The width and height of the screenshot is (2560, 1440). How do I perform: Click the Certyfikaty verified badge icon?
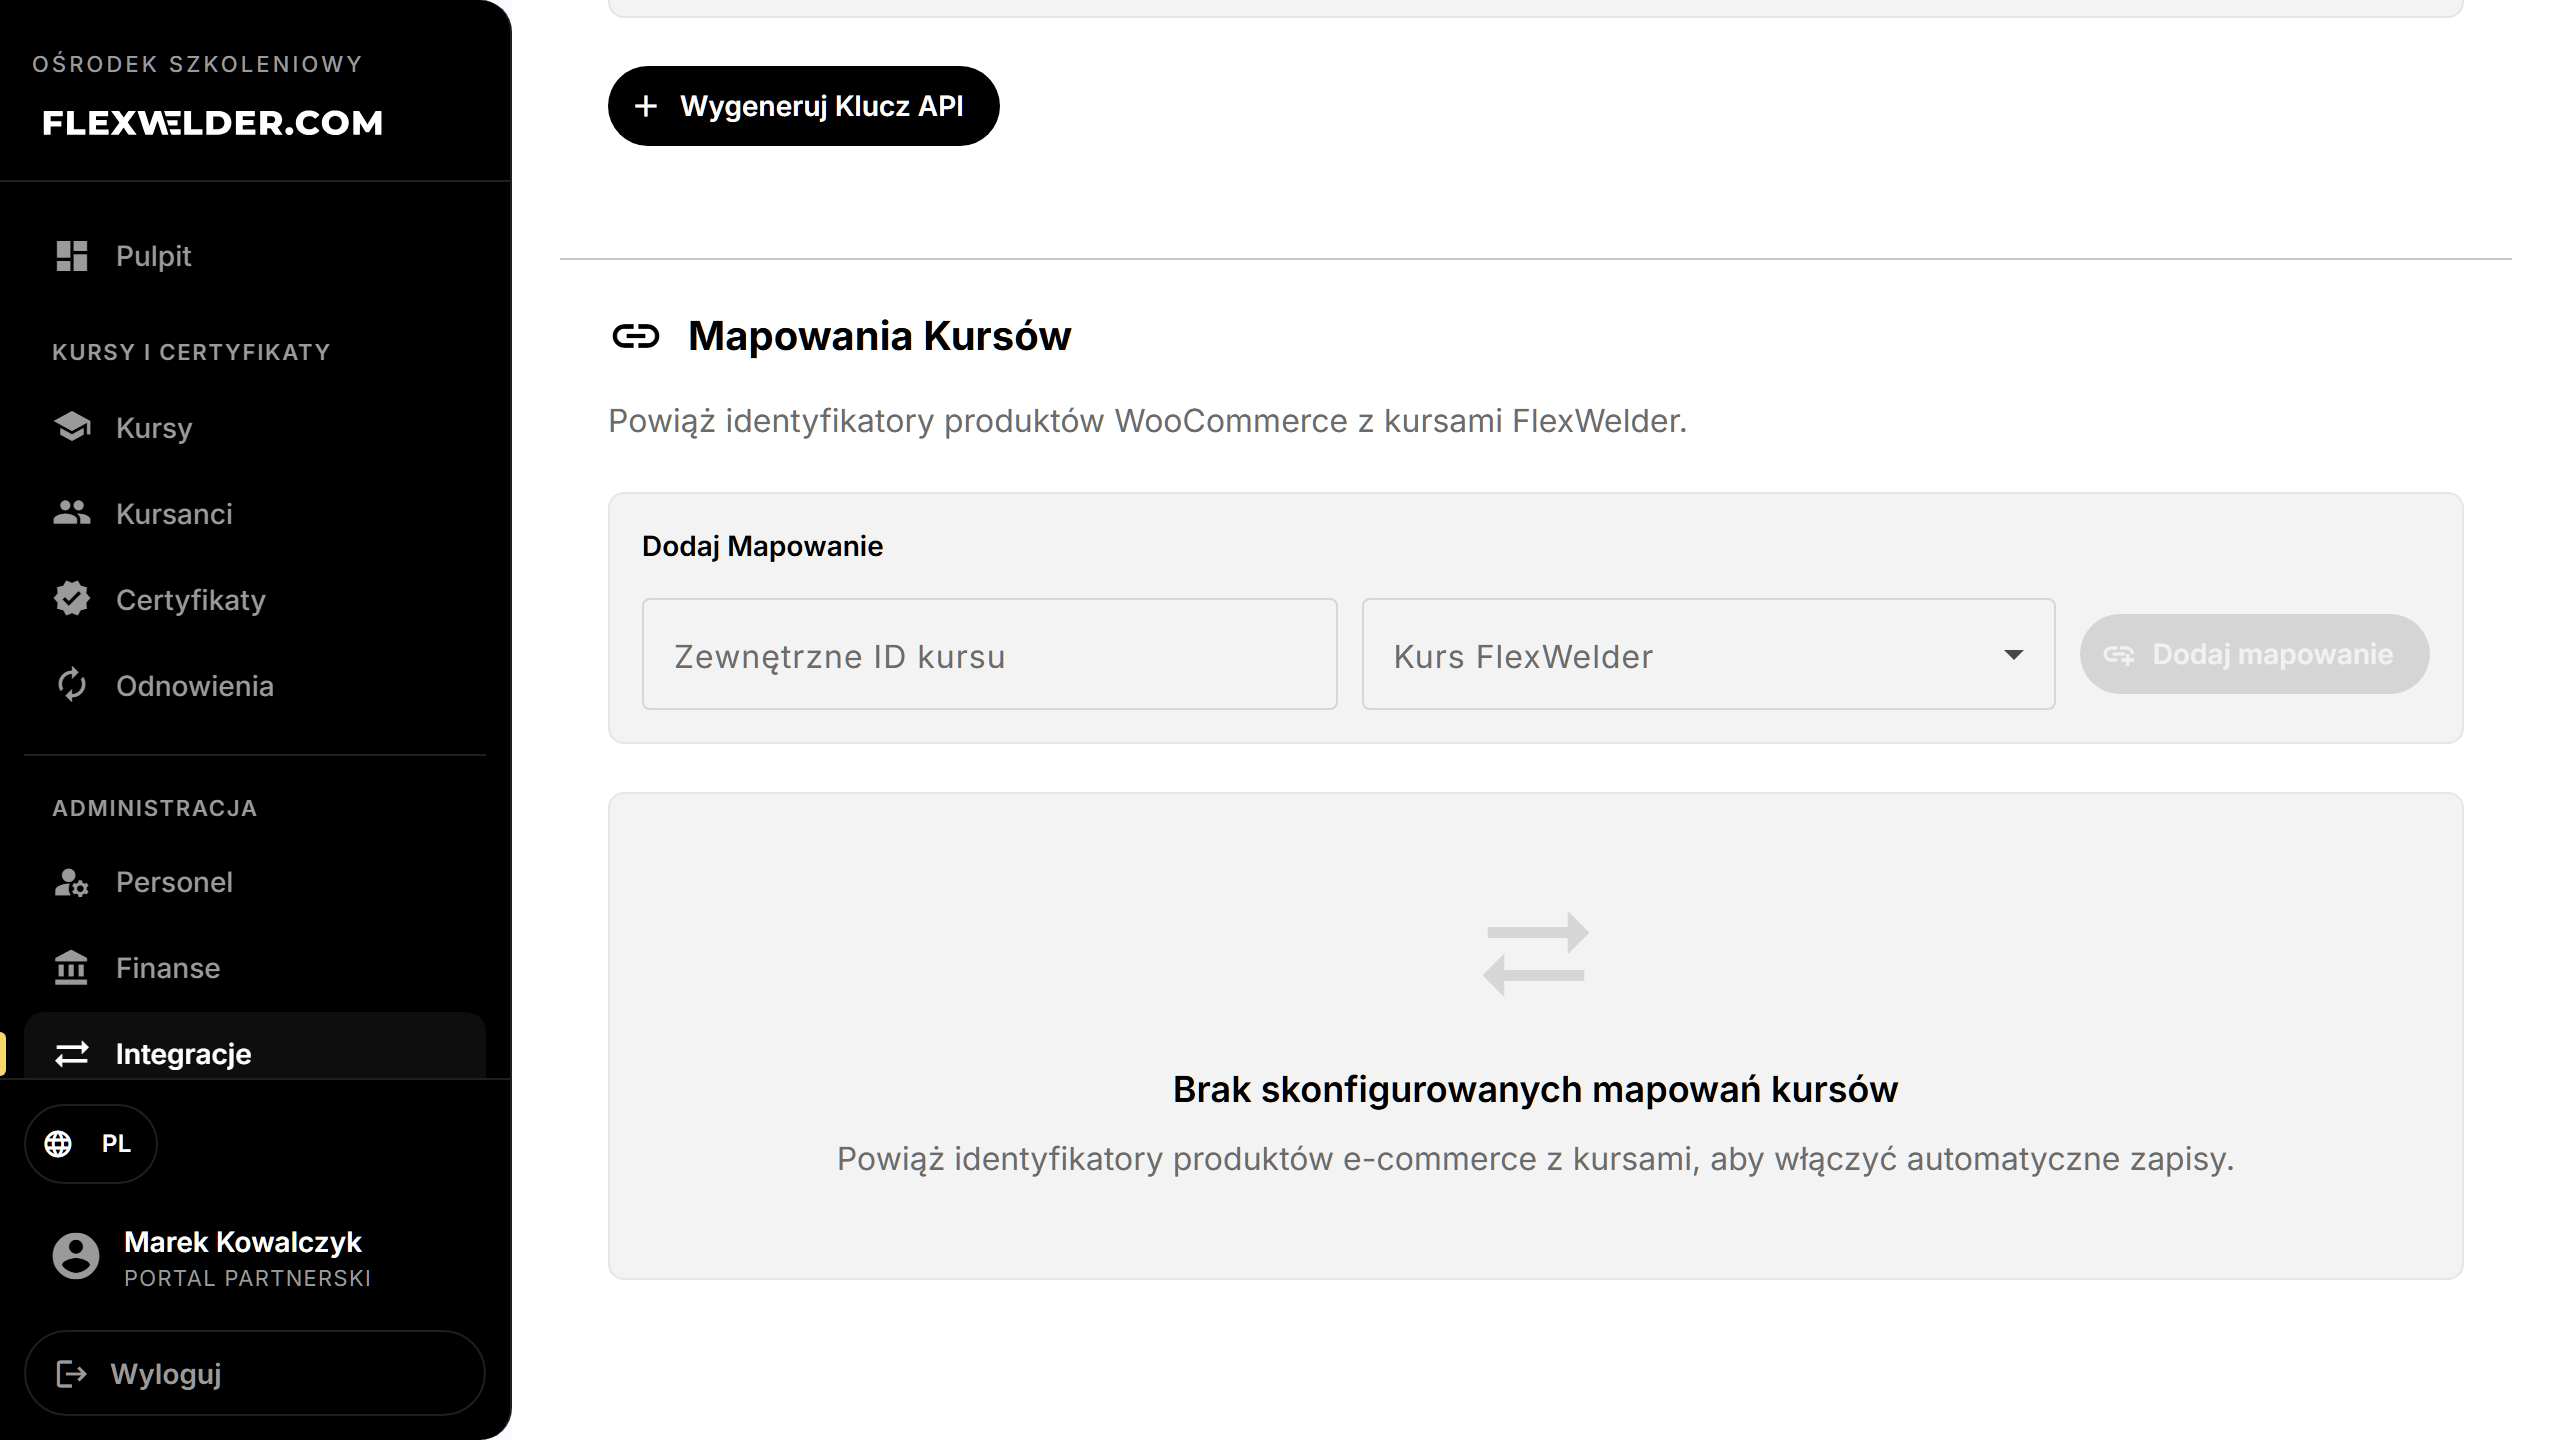pos(72,599)
